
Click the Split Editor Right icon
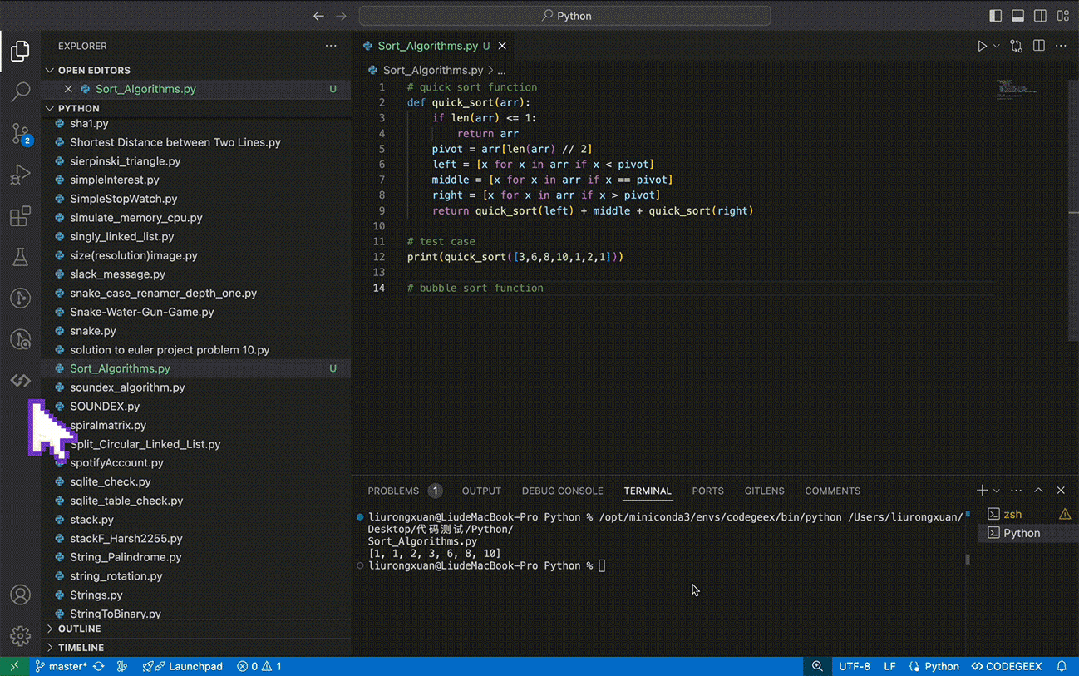tap(1039, 46)
